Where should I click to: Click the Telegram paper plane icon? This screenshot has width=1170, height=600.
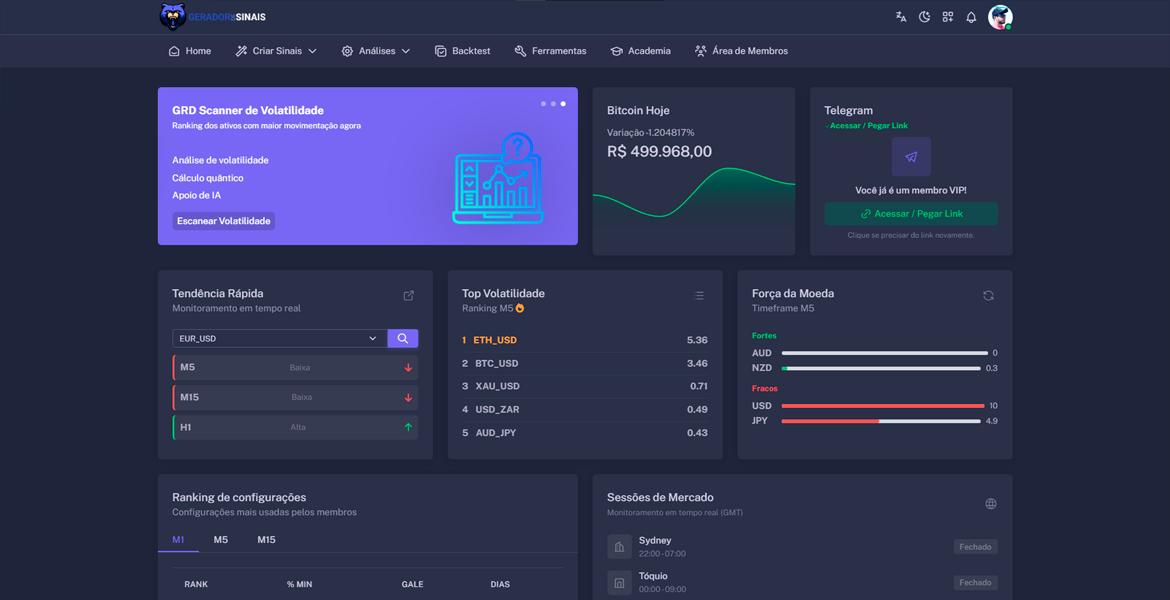coord(911,157)
